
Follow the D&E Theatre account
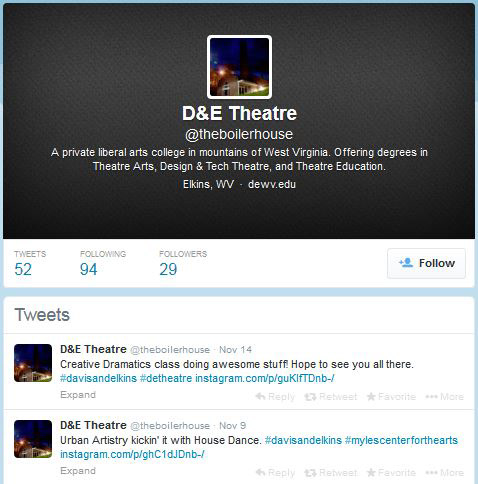point(426,263)
